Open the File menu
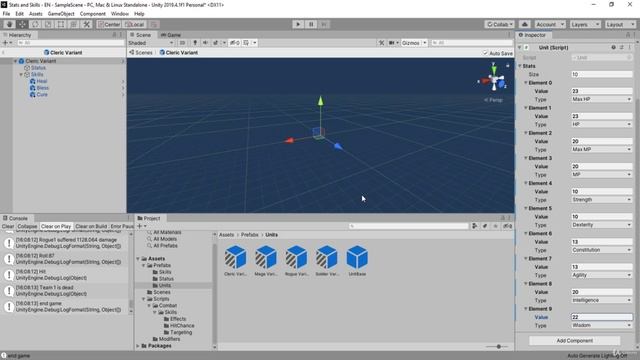Image resolution: width=640 pixels, height=360 pixels. pyautogui.click(x=6, y=14)
